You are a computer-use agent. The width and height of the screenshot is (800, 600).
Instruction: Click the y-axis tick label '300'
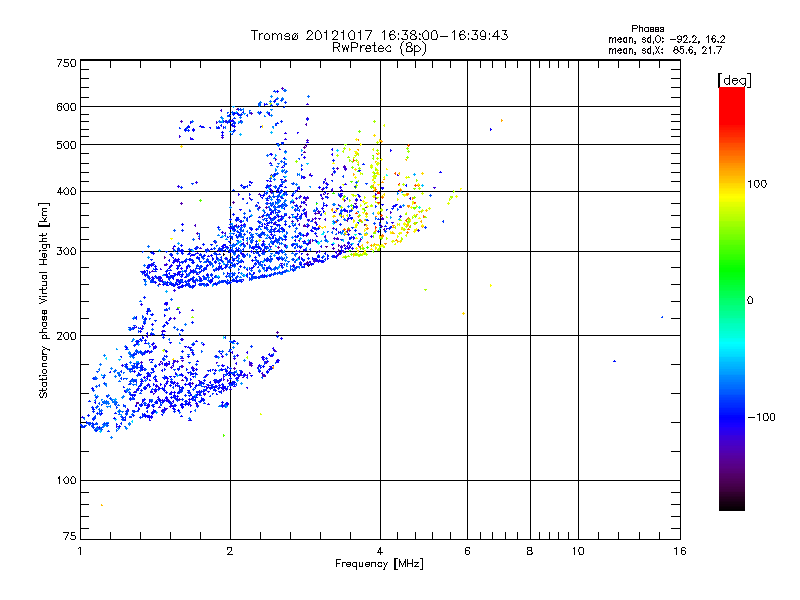(x=66, y=251)
